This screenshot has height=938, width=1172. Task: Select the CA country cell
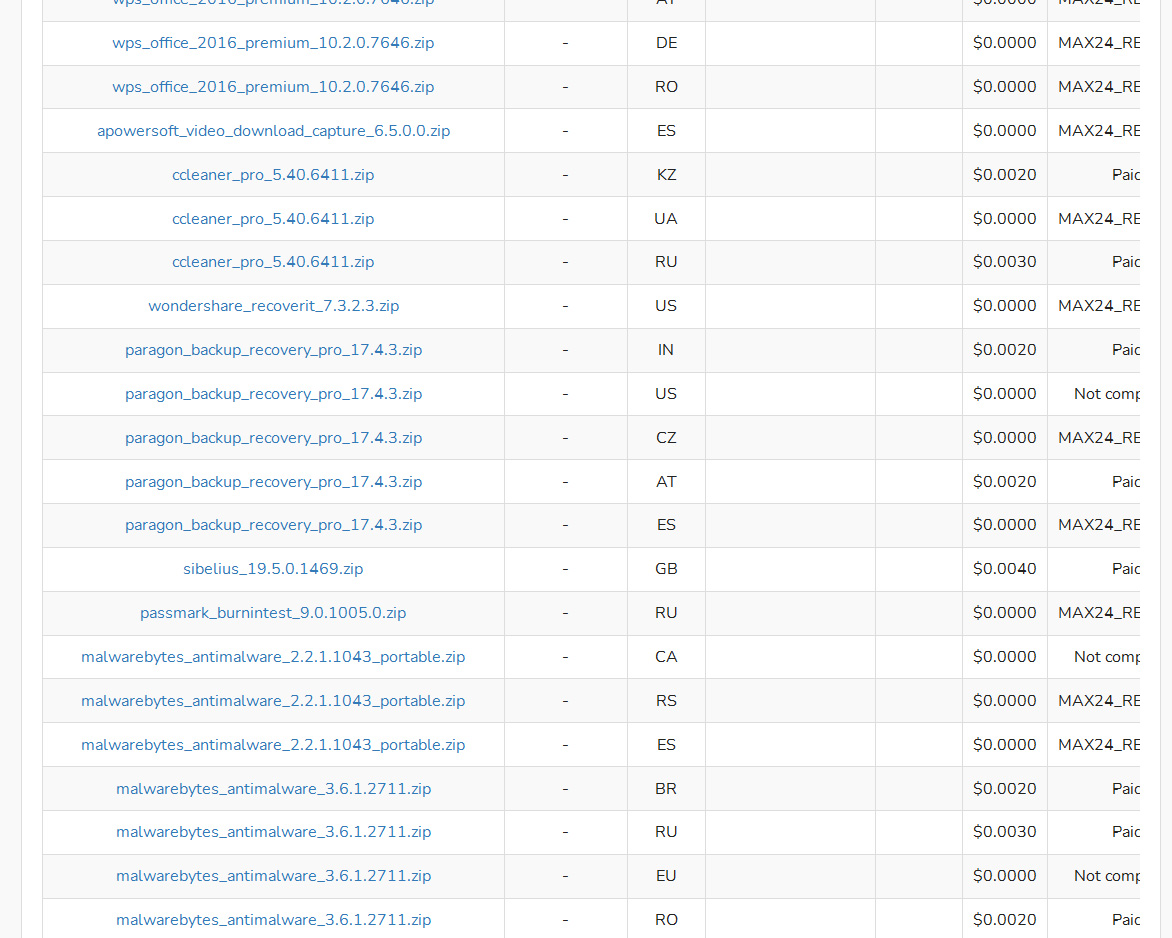[x=666, y=657]
